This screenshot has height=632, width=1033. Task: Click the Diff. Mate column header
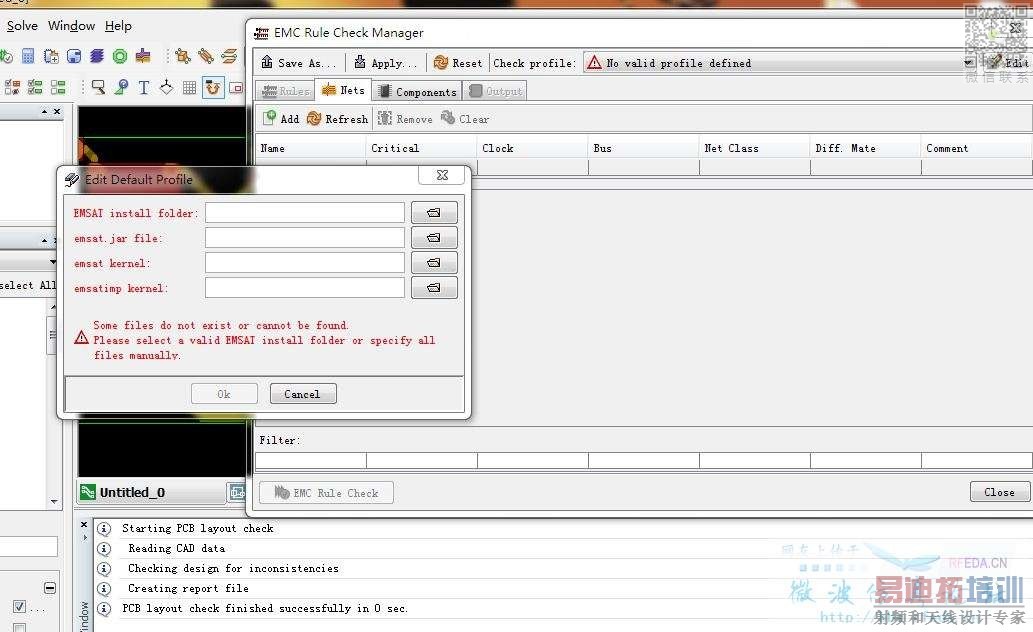coord(866,148)
